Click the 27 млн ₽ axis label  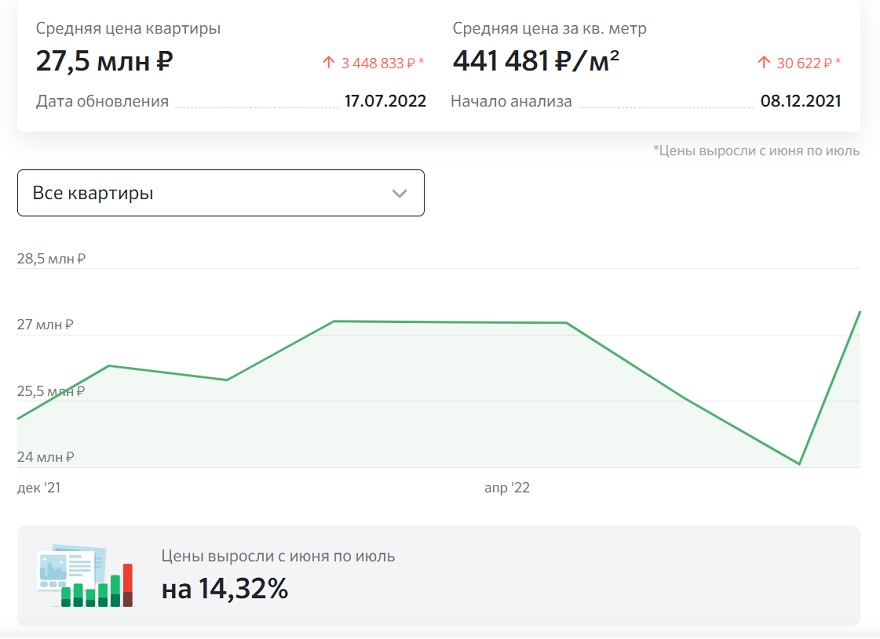tap(45, 325)
